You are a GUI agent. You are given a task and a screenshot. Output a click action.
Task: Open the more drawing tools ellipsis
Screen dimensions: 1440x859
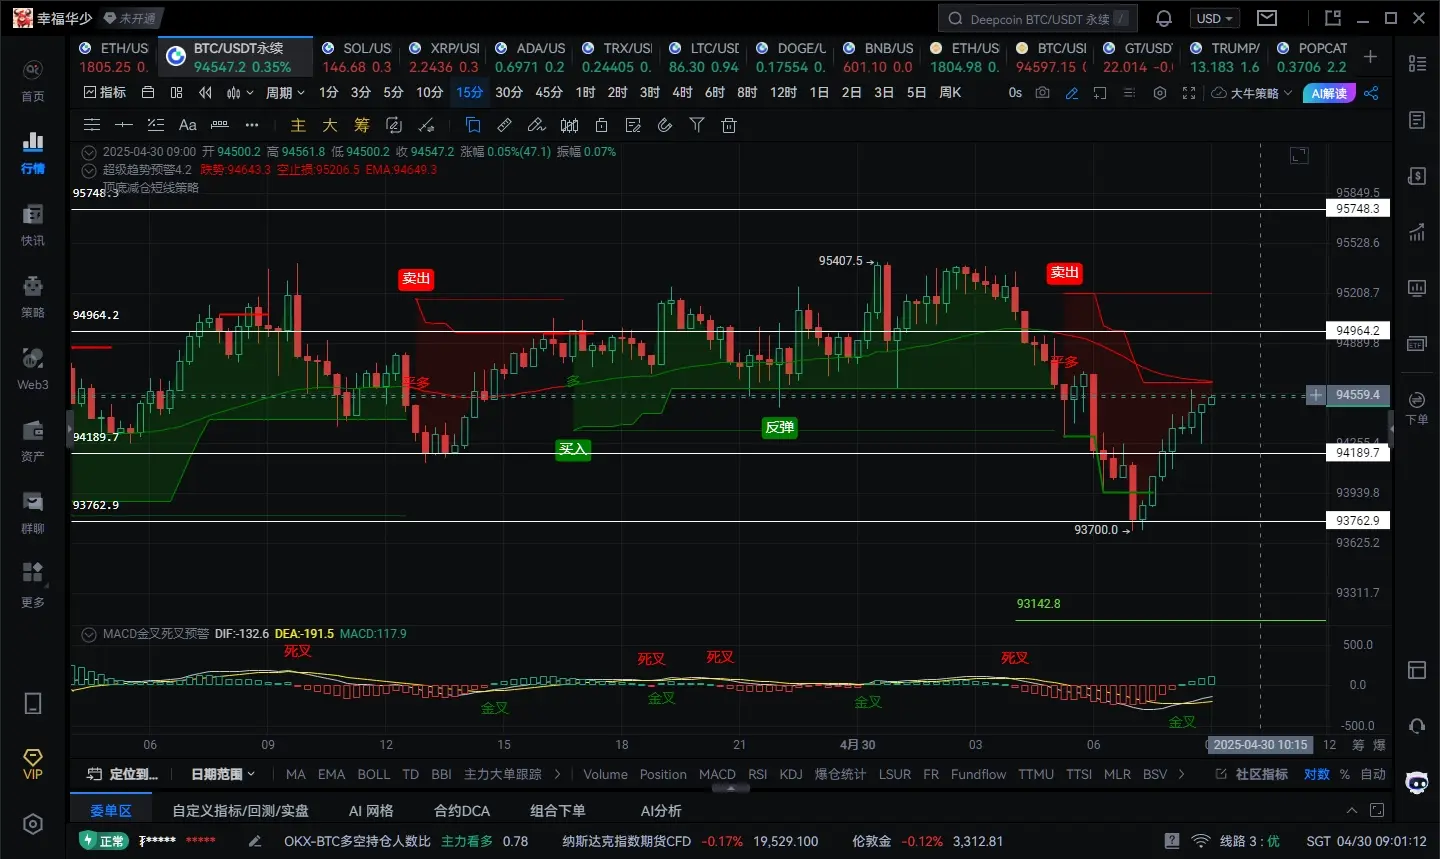252,125
